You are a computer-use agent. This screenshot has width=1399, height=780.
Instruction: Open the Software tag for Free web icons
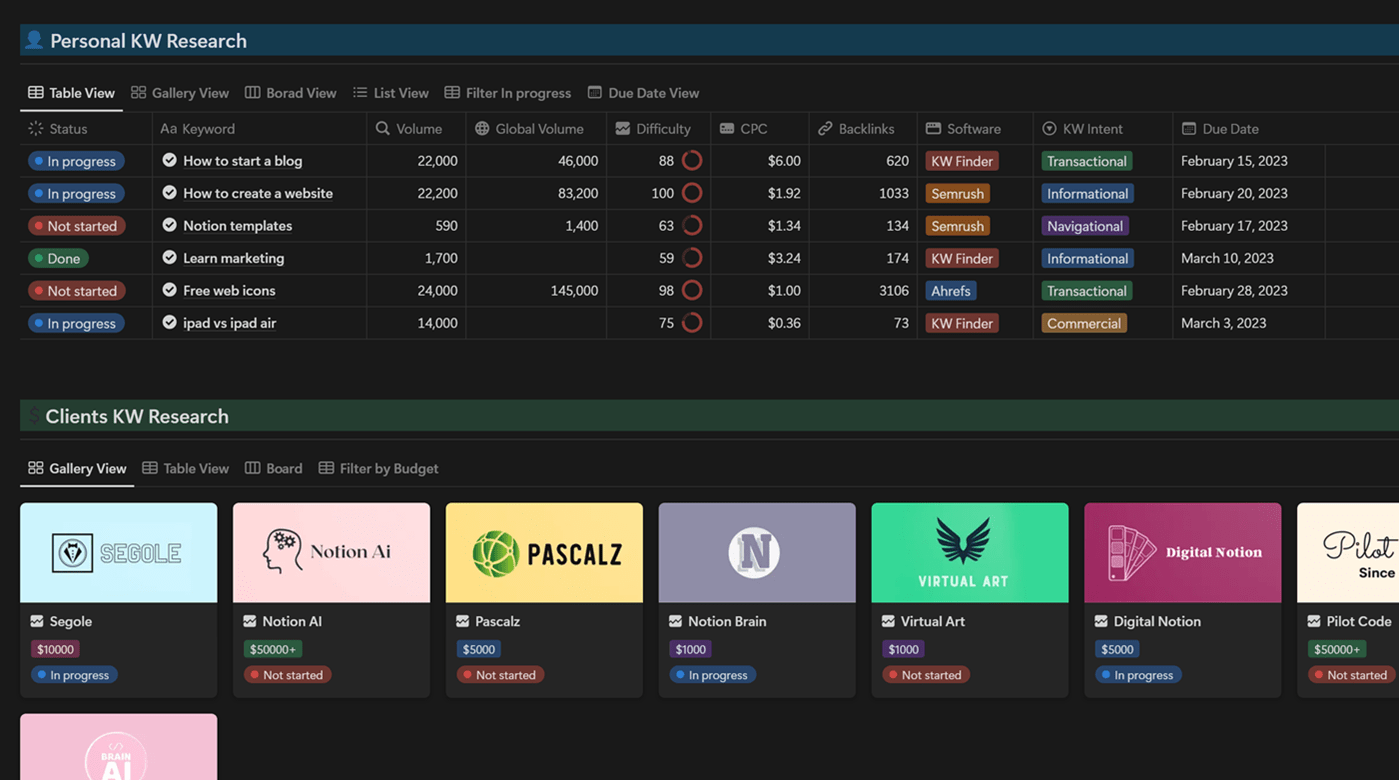click(950, 291)
